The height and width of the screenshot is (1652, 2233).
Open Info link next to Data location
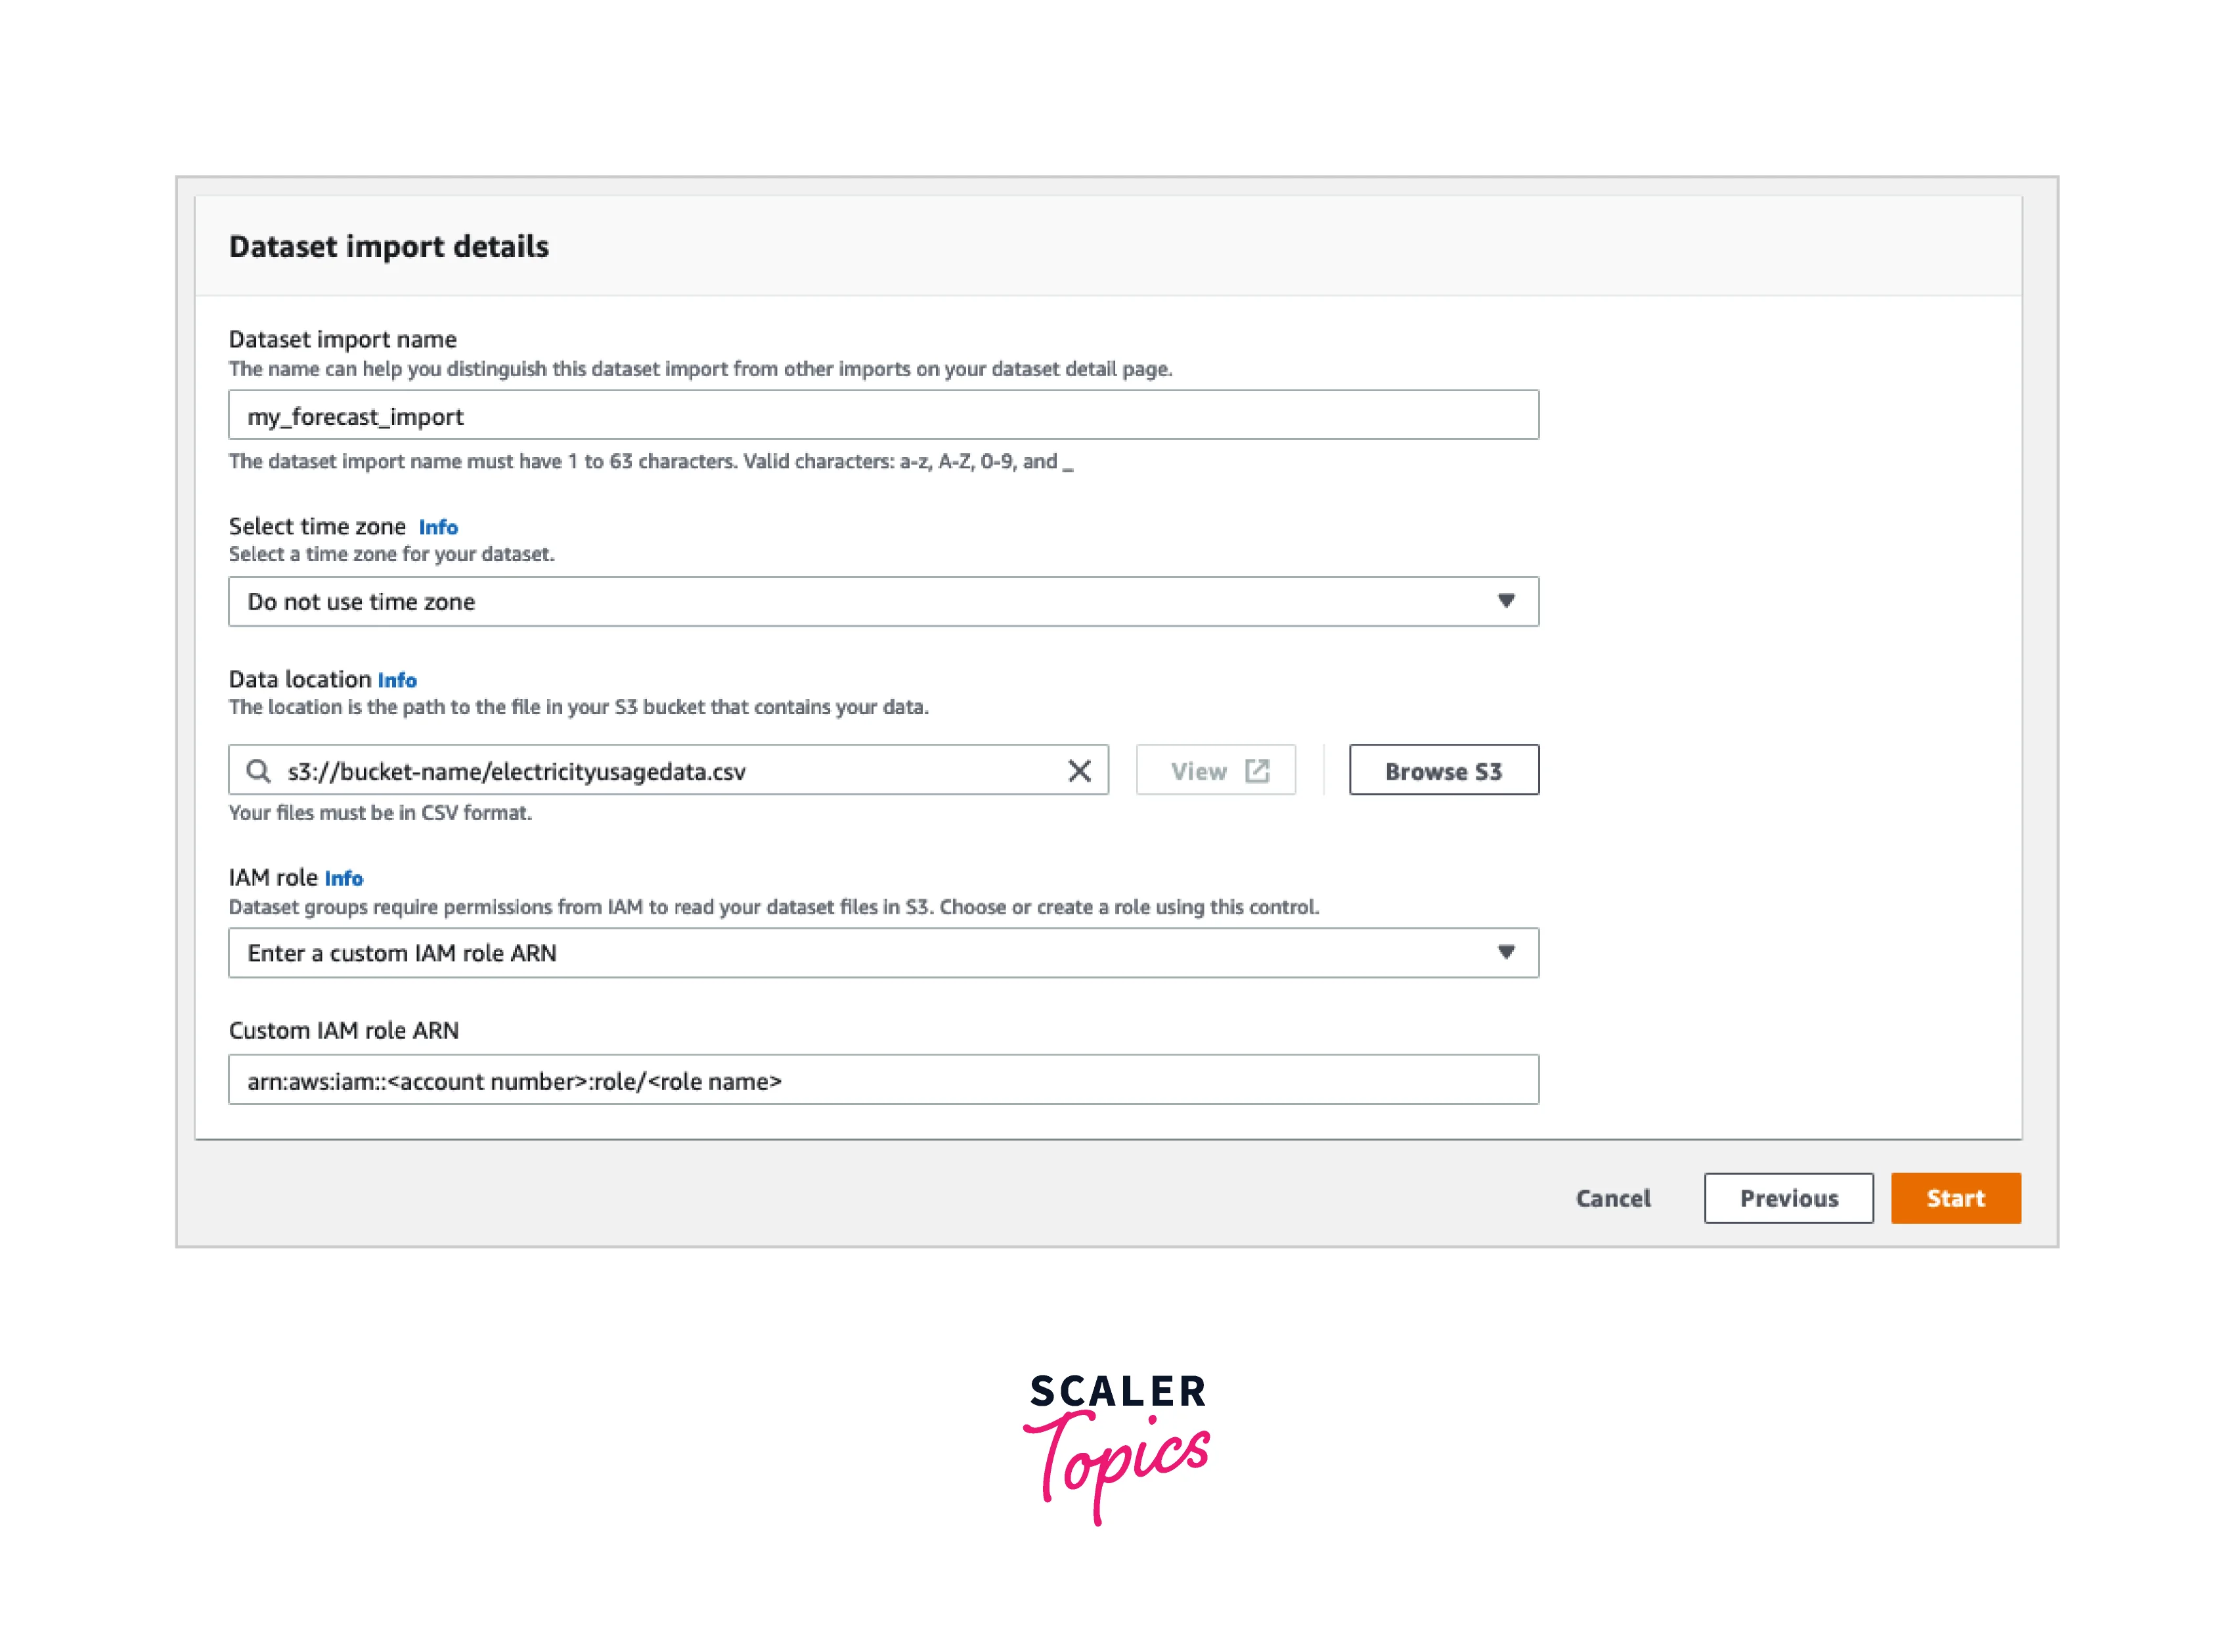point(397,680)
